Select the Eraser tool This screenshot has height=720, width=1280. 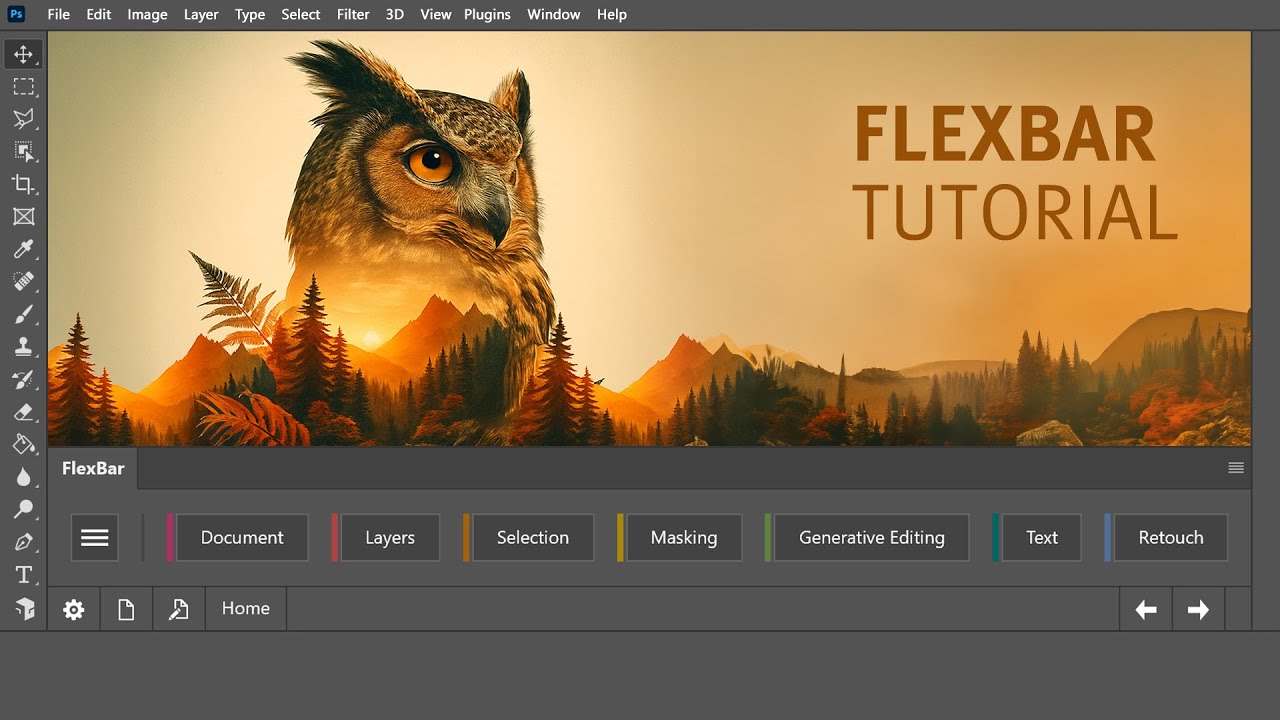[x=23, y=412]
